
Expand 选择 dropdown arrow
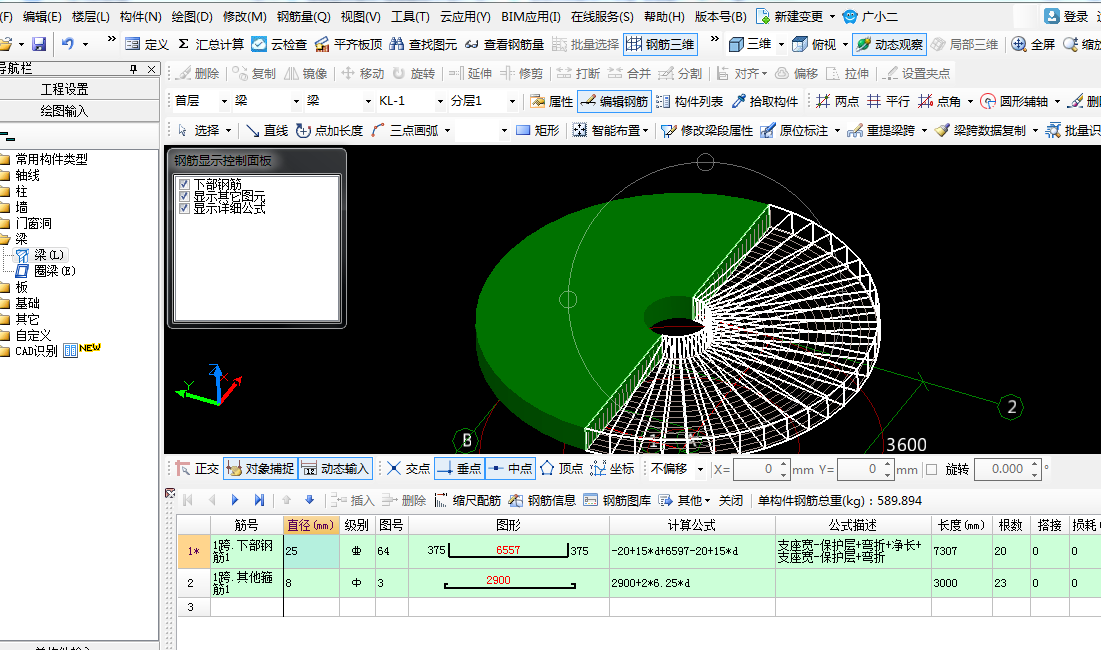click(227, 131)
